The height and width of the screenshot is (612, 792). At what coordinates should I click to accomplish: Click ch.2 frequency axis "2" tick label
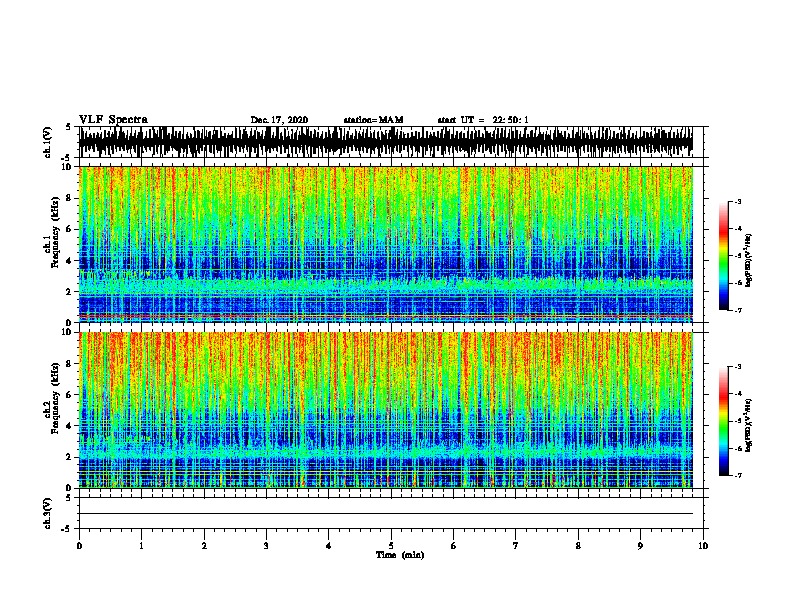pos(69,457)
